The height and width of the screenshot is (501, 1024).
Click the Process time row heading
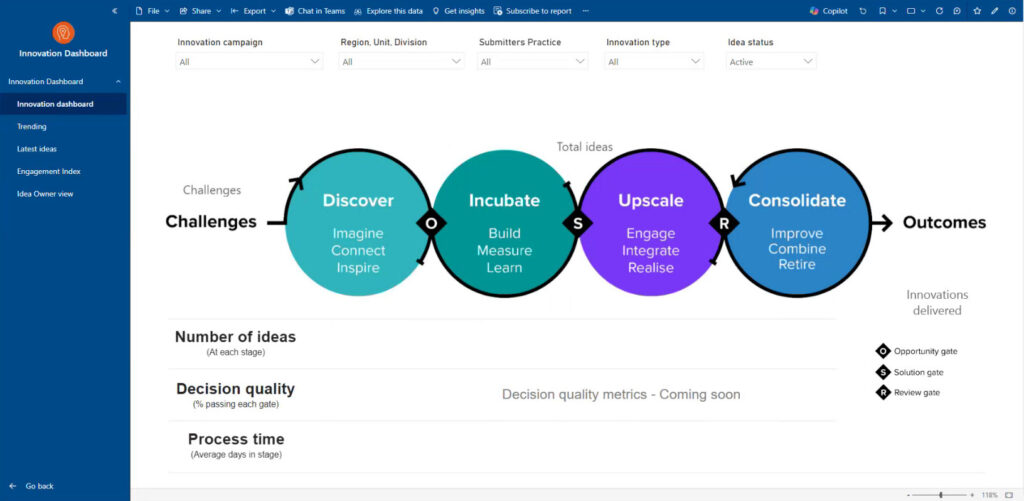[x=236, y=439]
